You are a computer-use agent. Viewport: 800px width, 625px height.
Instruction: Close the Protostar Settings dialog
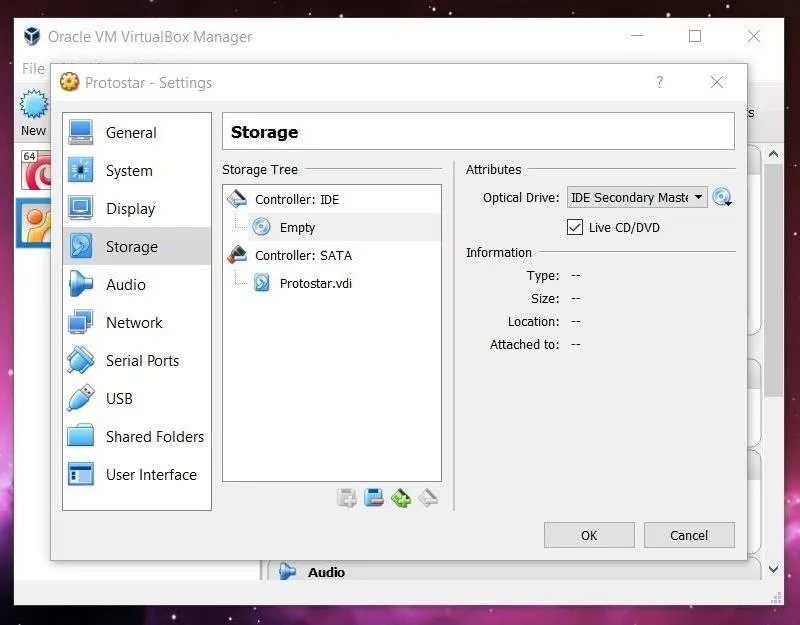point(717,82)
